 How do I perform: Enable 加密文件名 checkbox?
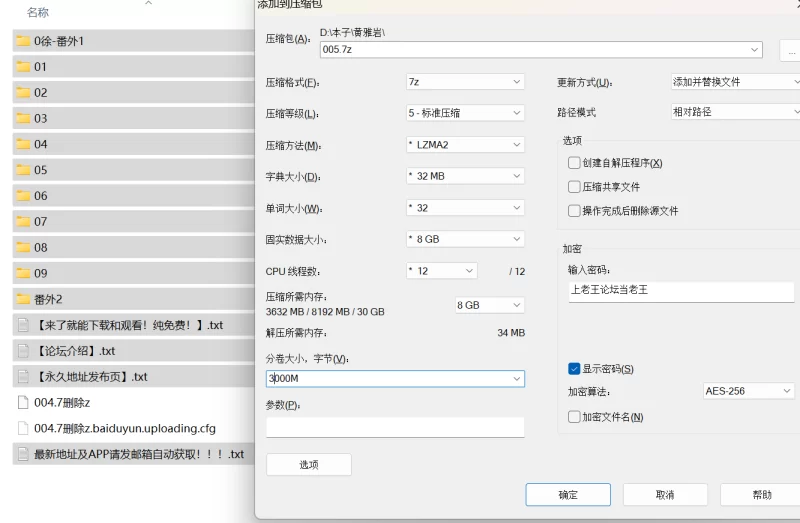[574, 417]
